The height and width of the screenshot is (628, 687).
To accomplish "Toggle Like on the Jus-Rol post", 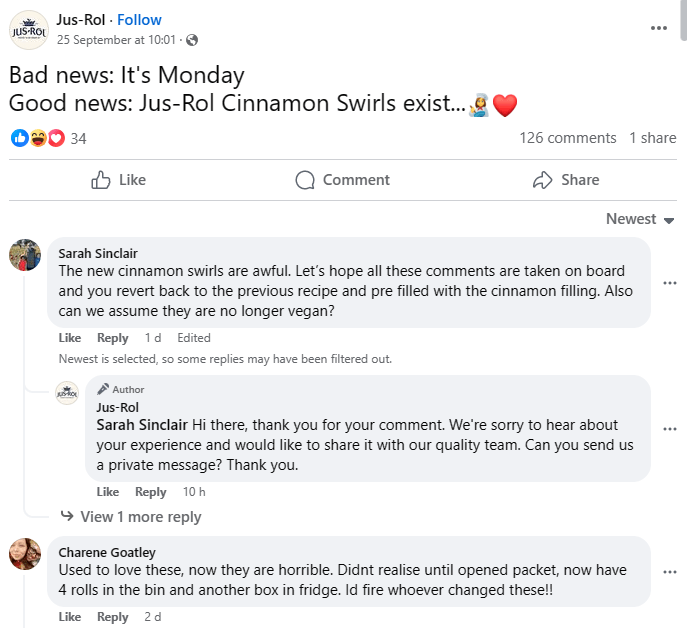I will (x=118, y=180).
